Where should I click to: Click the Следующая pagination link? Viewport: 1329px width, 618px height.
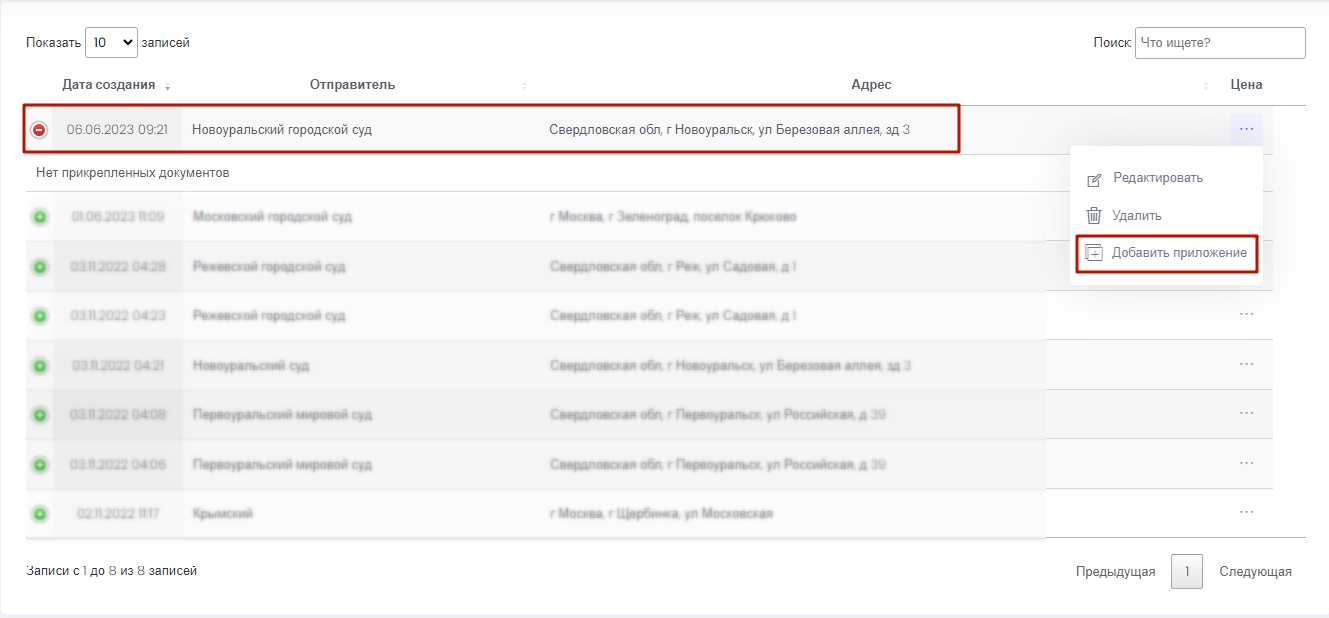1255,572
